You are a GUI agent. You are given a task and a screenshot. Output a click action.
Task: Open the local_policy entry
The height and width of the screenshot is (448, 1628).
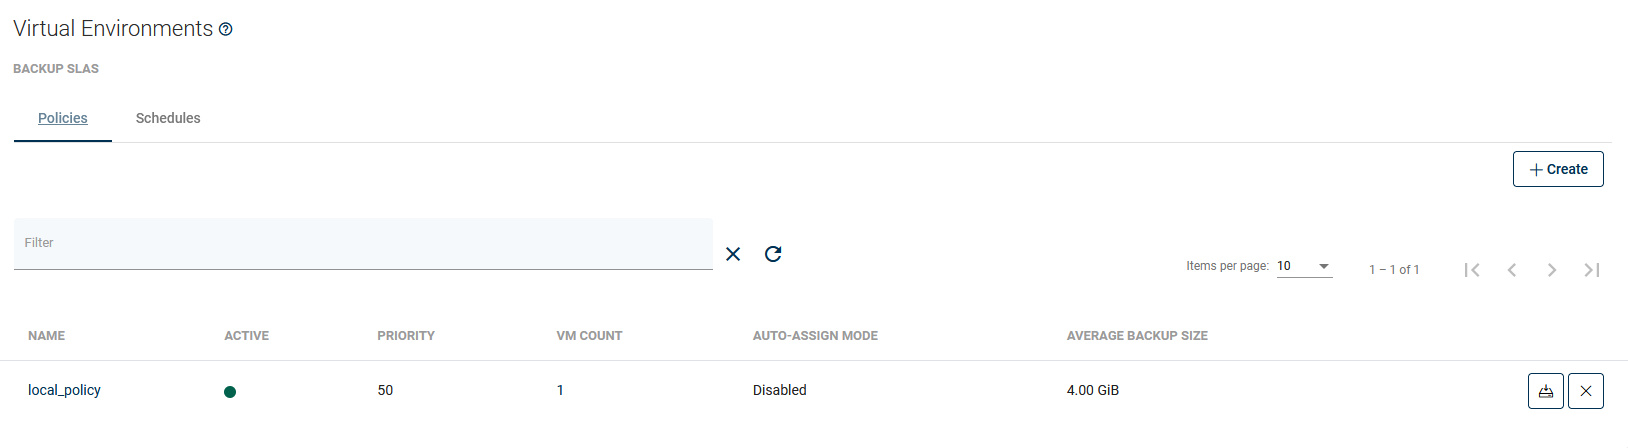coord(64,390)
